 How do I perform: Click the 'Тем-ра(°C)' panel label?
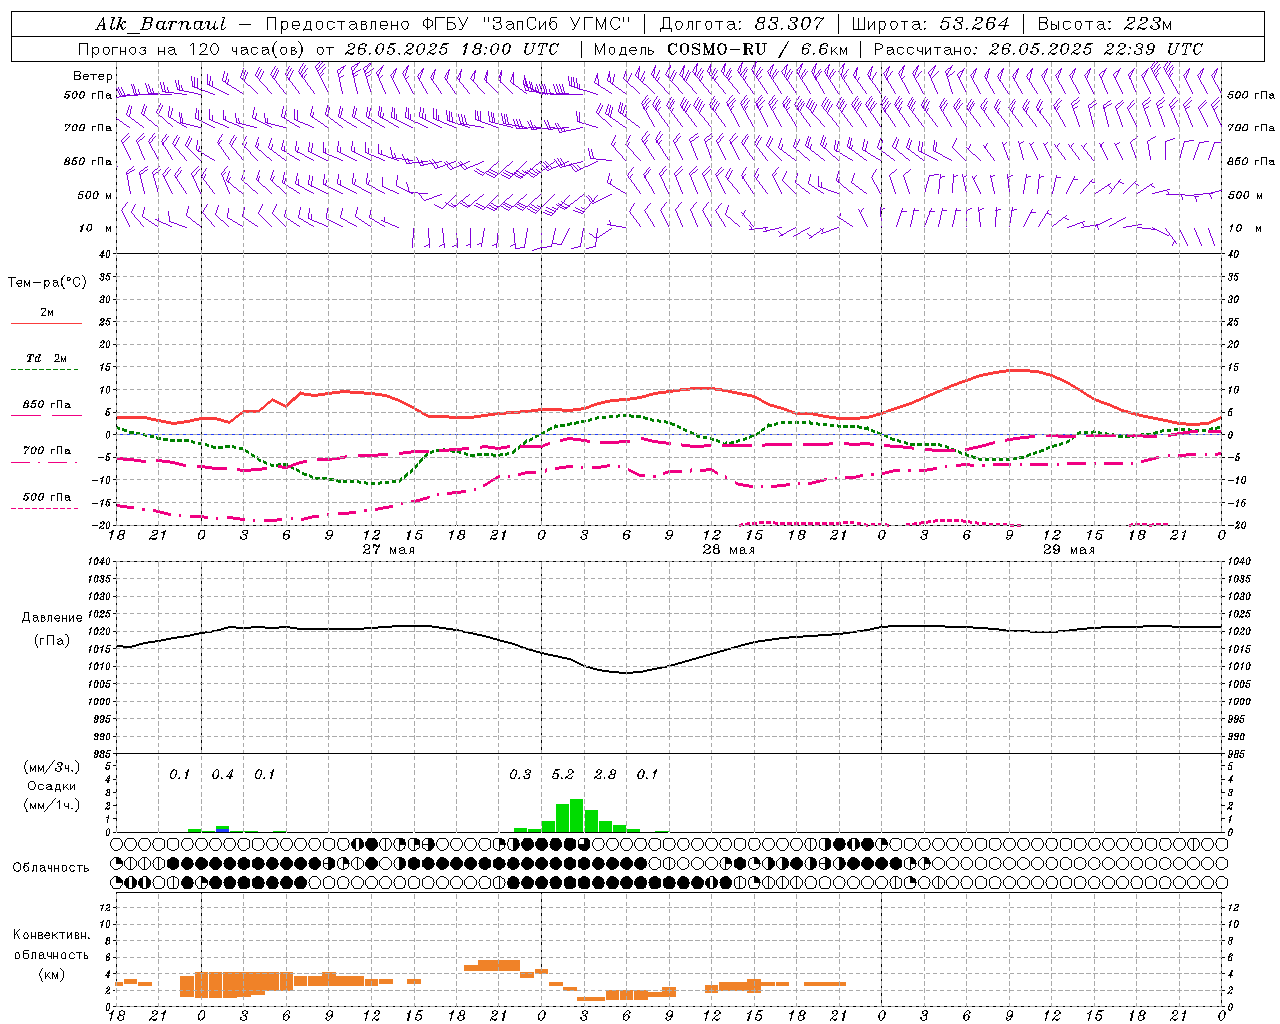pyautogui.click(x=47, y=283)
